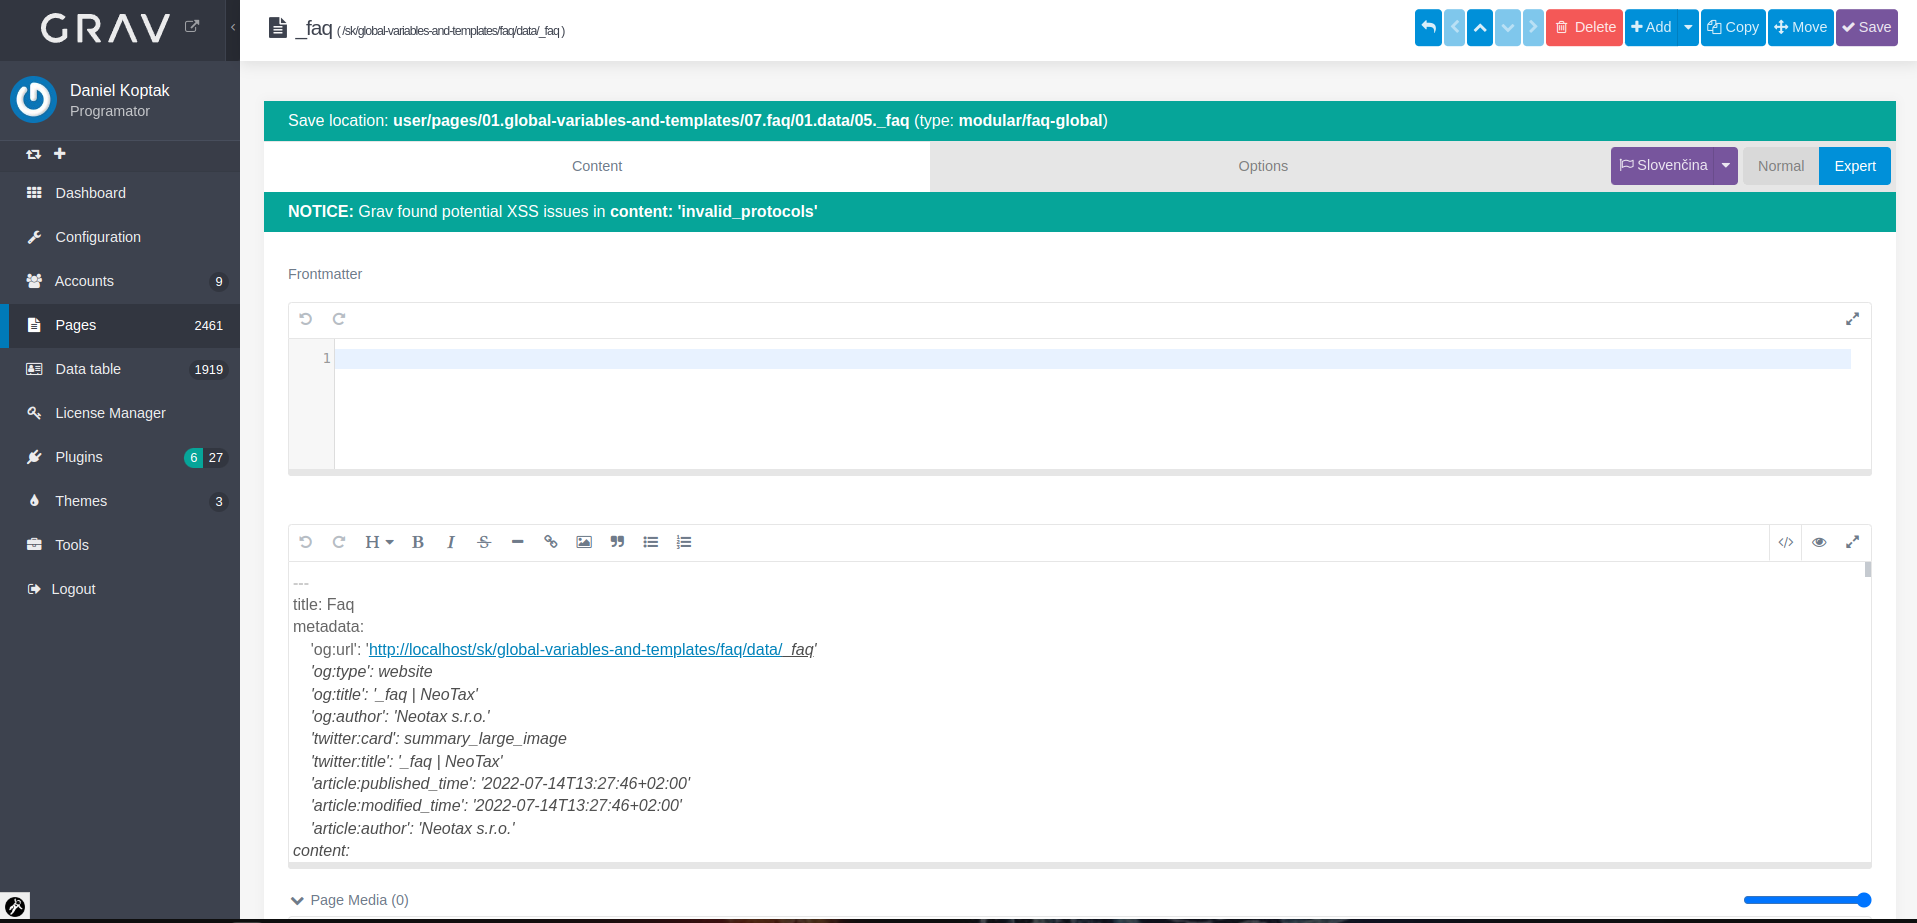The height and width of the screenshot is (923, 1917).
Task: Delete the _faq page
Action: pyautogui.click(x=1584, y=27)
